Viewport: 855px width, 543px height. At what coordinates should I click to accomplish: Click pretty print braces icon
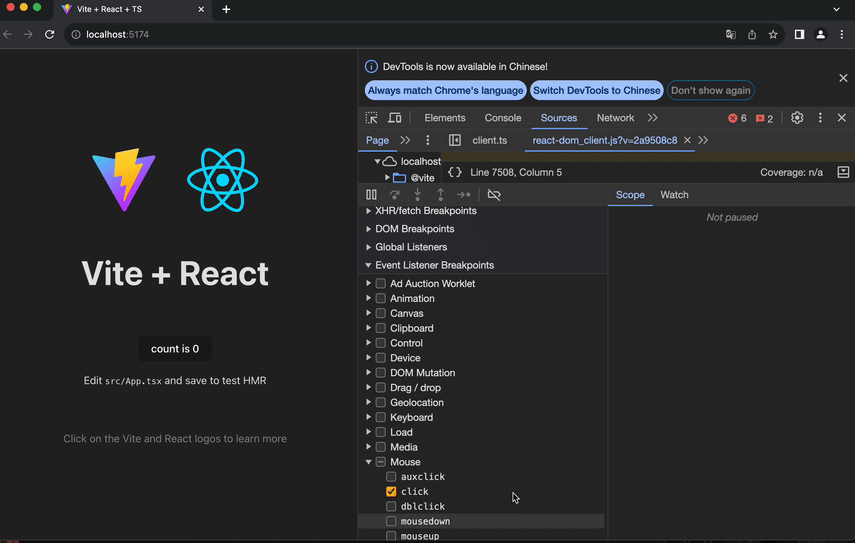[x=455, y=172]
